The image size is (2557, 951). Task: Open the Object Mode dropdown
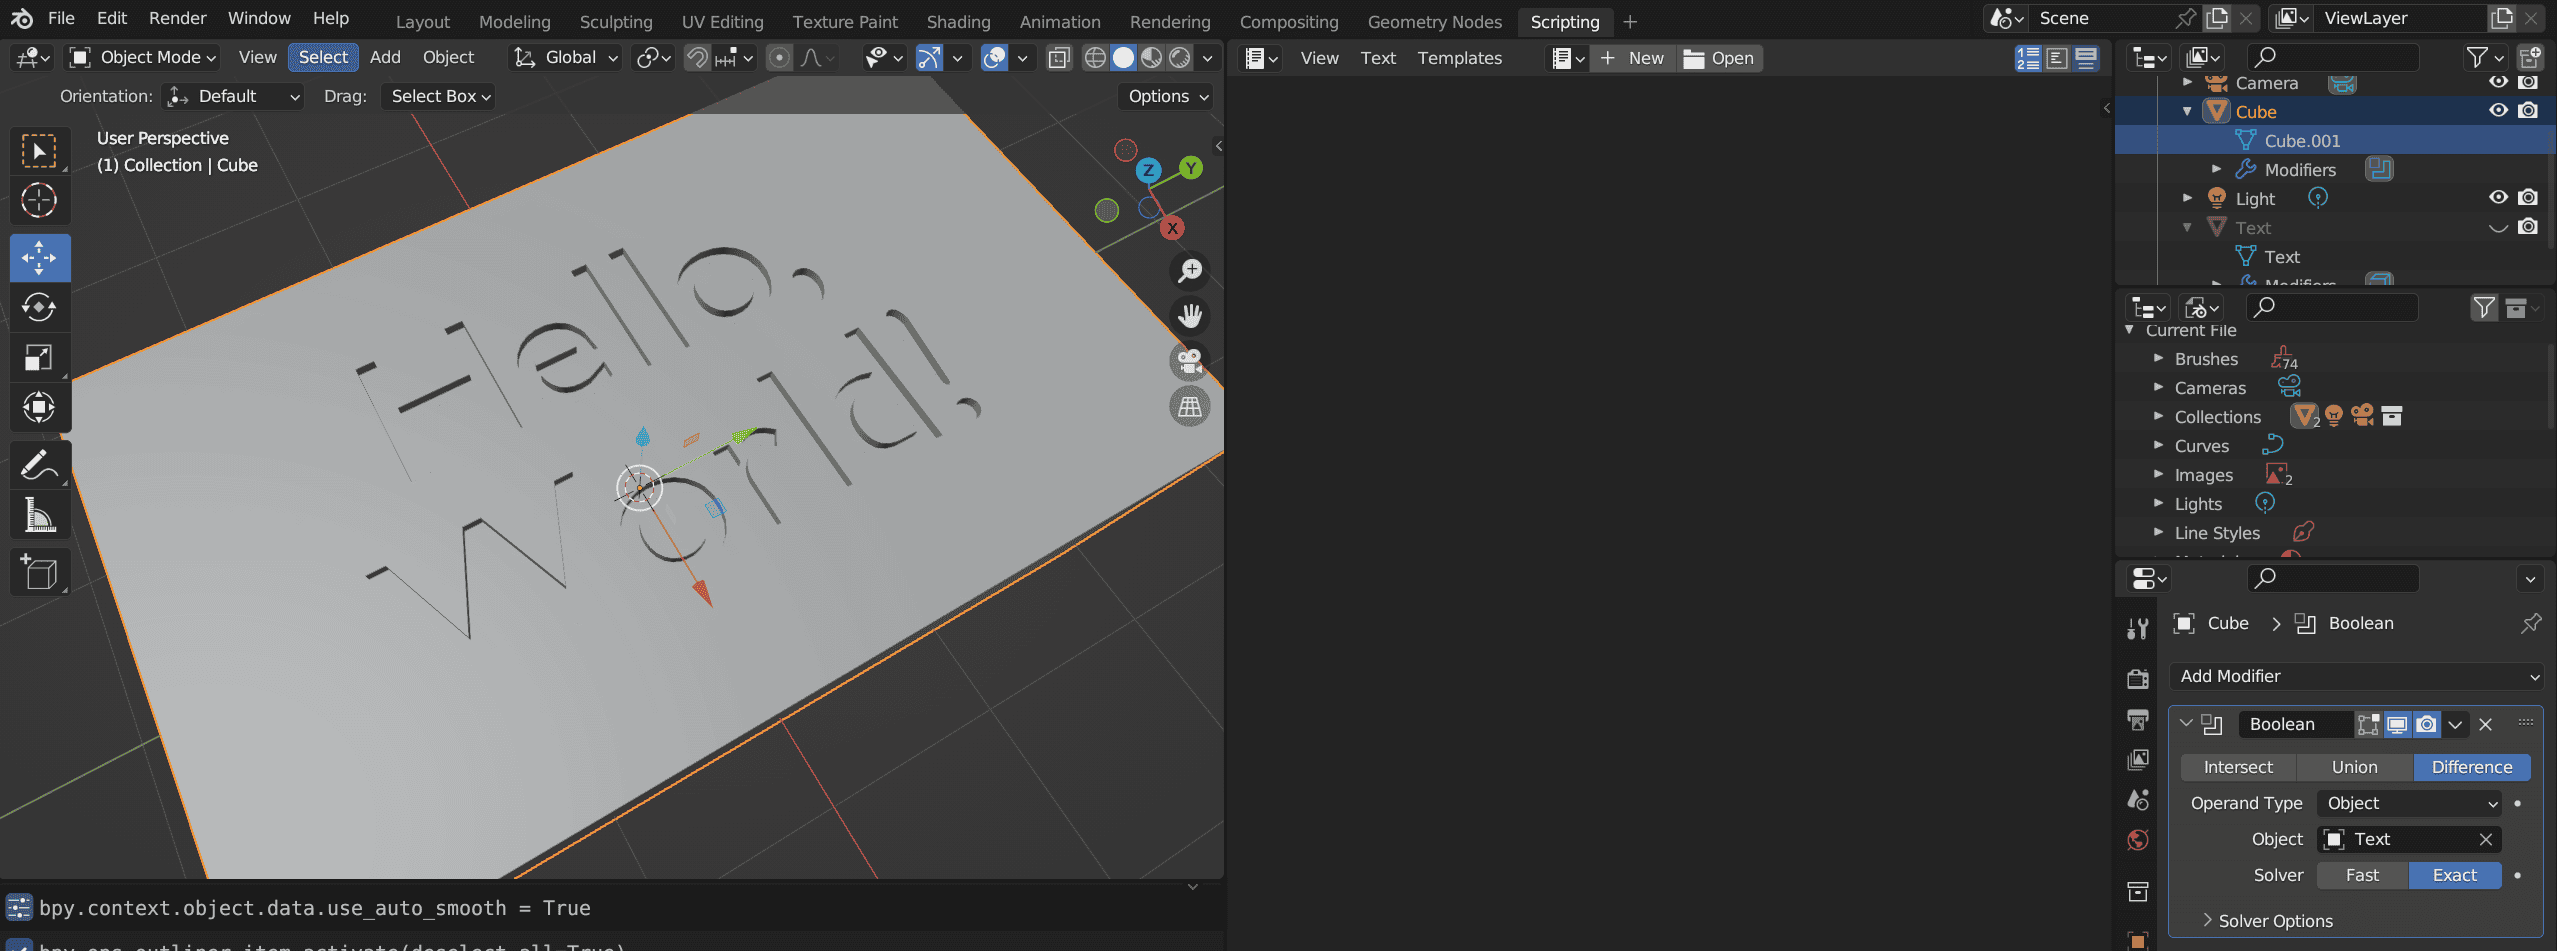[x=141, y=58]
